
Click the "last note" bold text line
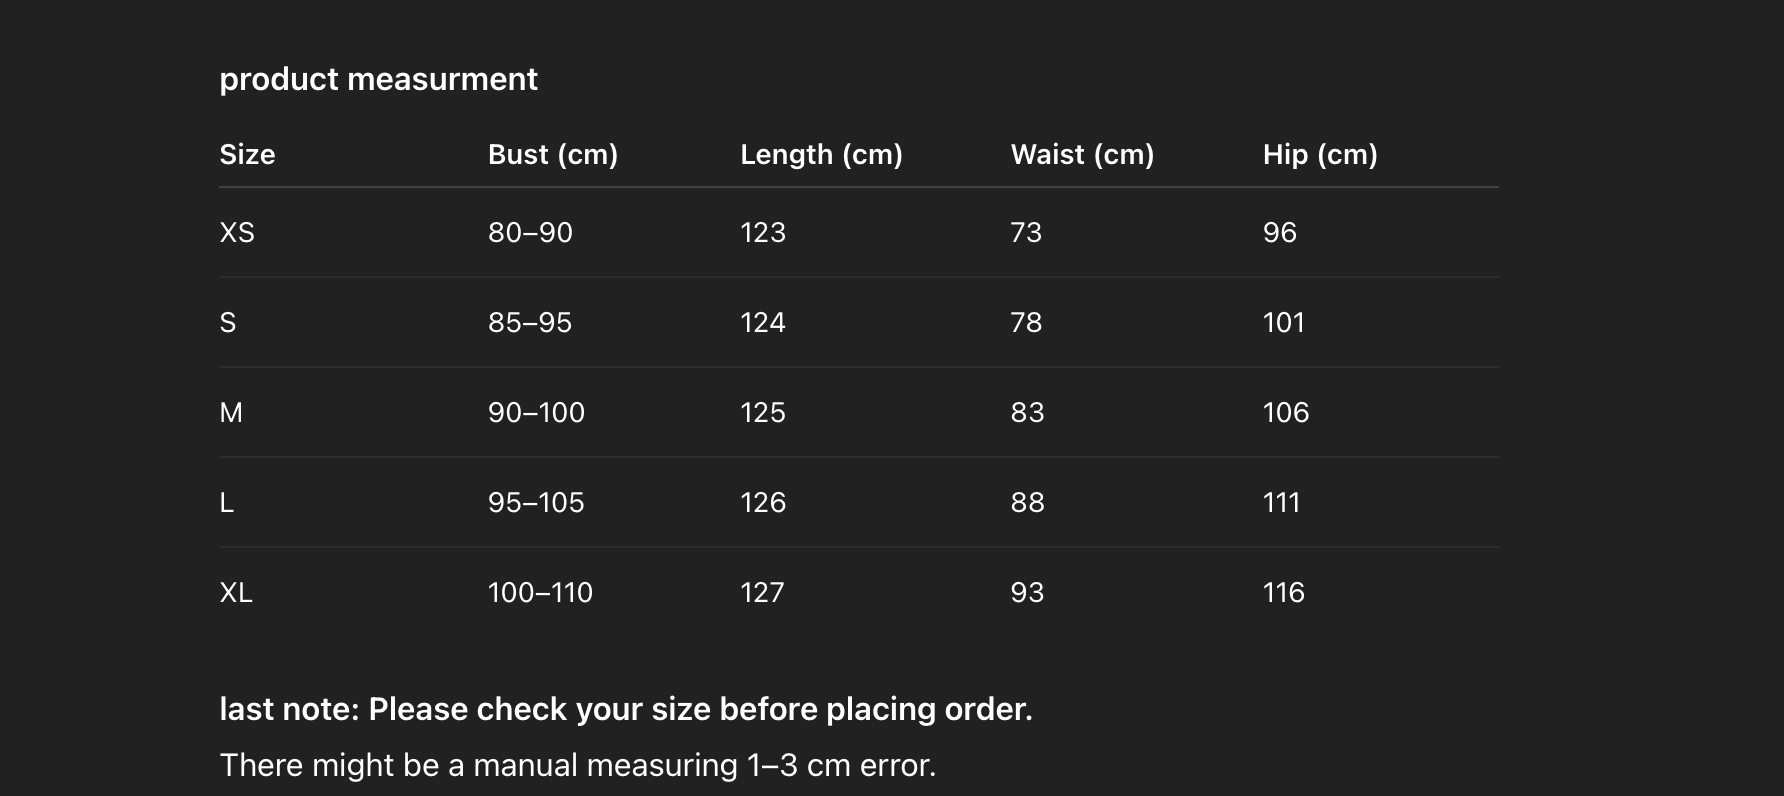pos(625,709)
